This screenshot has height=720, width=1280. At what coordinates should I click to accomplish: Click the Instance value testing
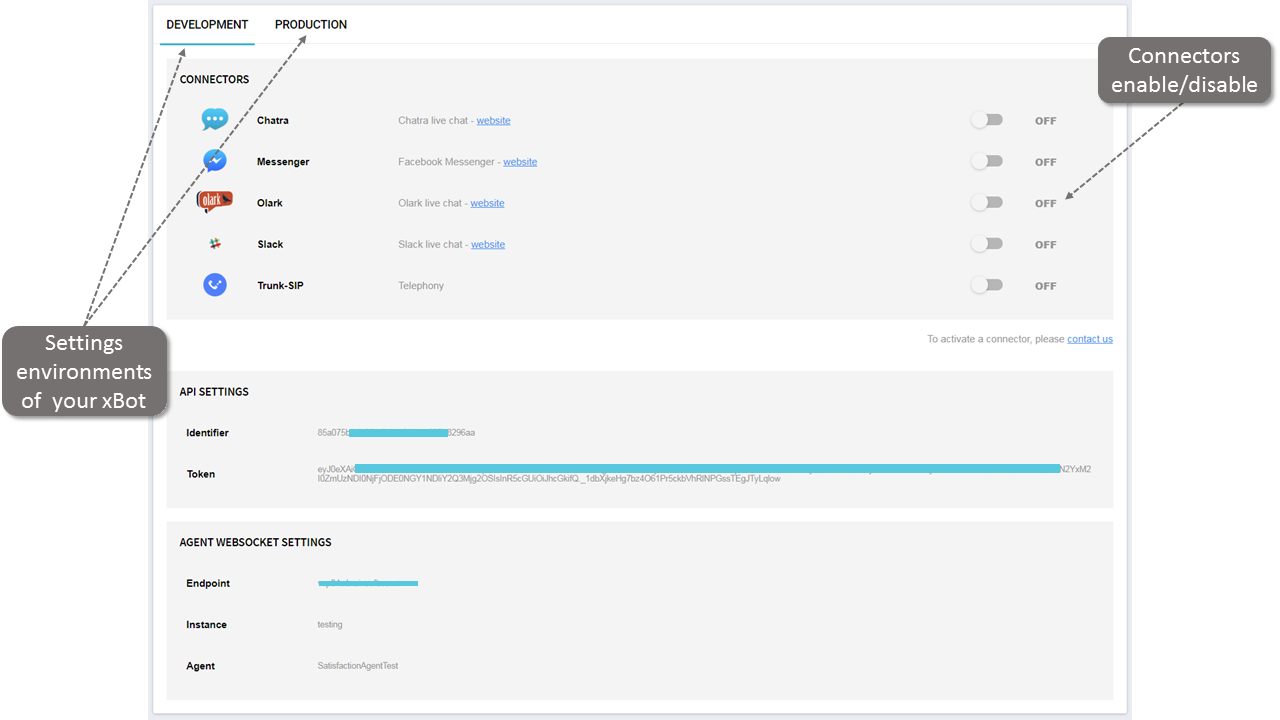tap(330, 625)
